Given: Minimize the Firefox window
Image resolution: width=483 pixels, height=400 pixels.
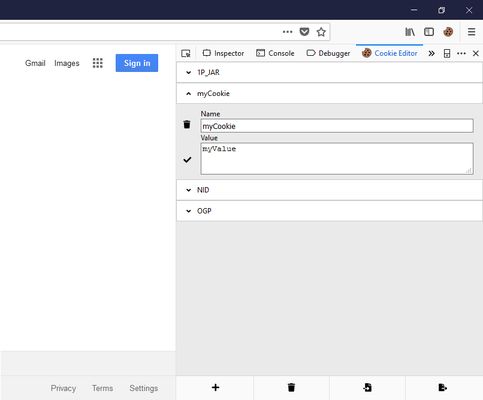Looking at the screenshot, I should point(414,10).
